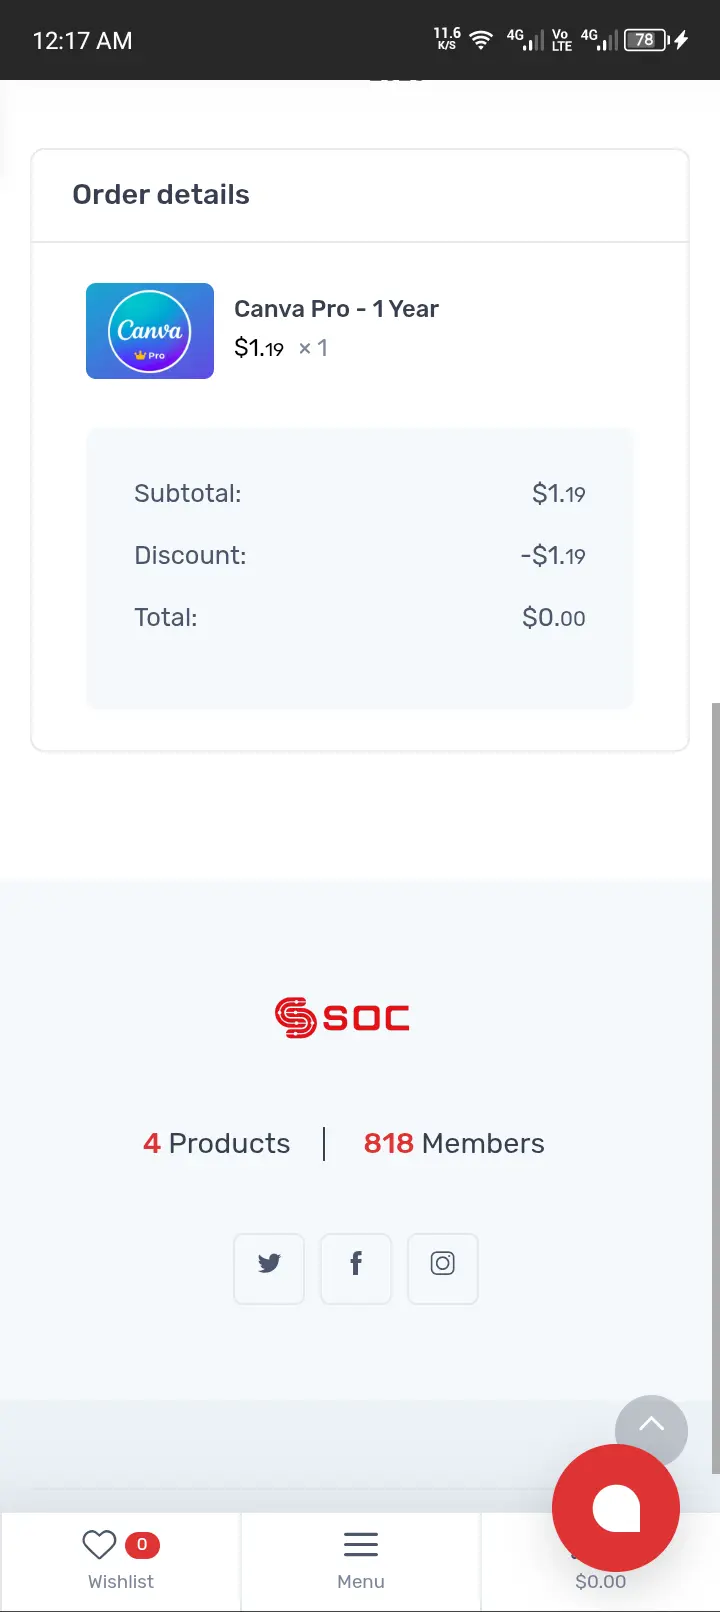The width and height of the screenshot is (720, 1612).
Task: Tap the SOC logo in the footer
Action: 342,1018
